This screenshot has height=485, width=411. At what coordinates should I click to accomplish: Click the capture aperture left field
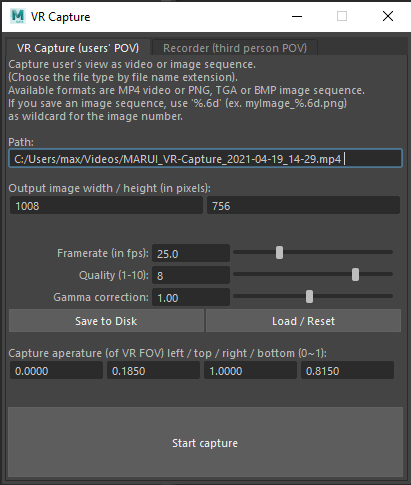56,370
